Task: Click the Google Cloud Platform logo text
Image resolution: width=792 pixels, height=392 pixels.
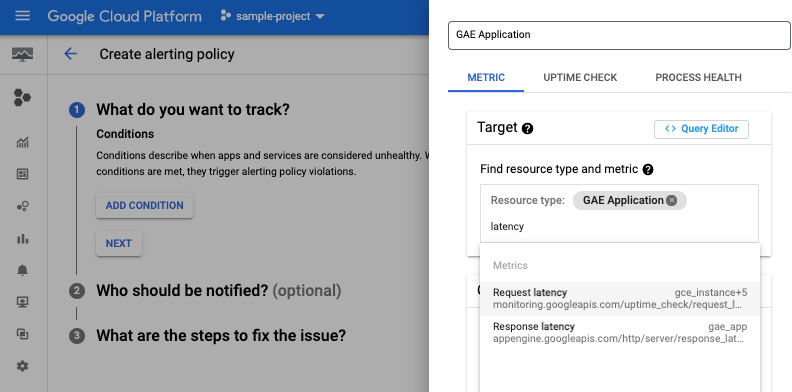Action: coord(125,16)
